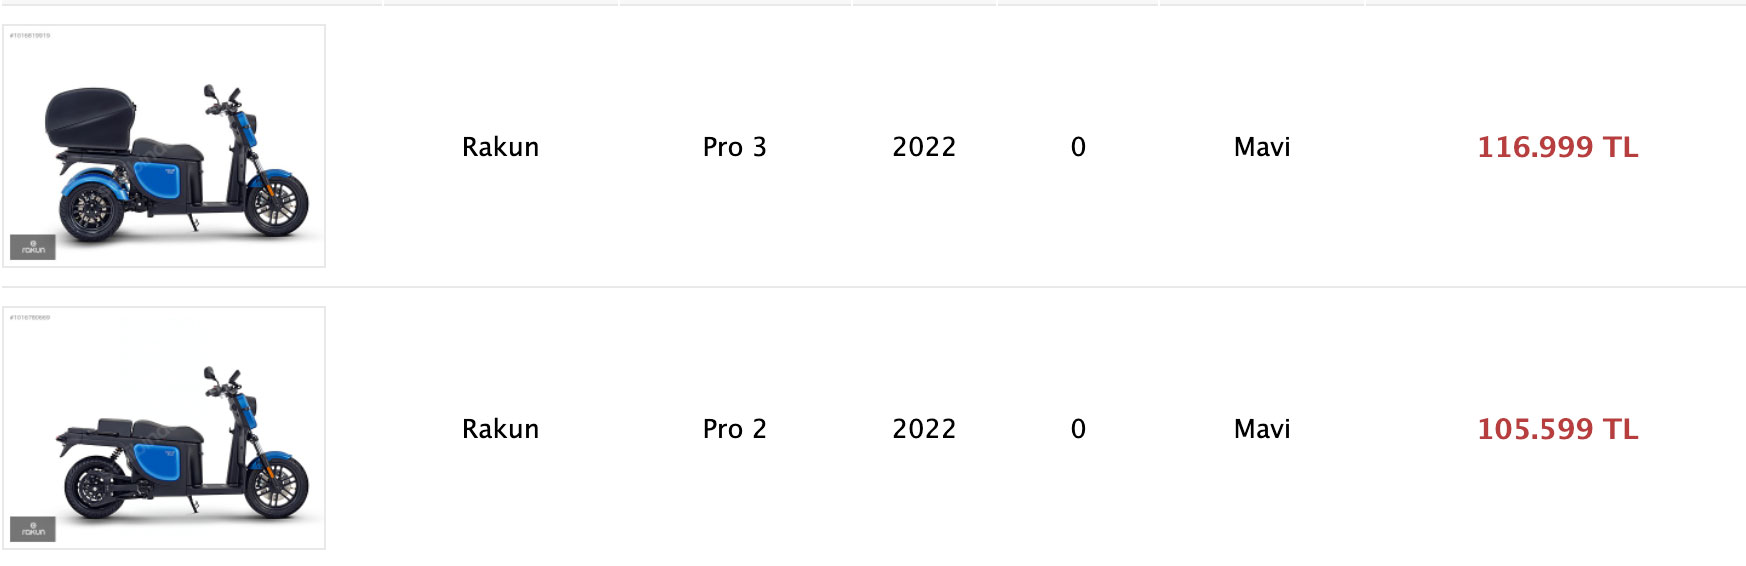Select the Rakun brand in the Pro 3 row
This screenshot has width=1746, height=566.
tap(500, 147)
